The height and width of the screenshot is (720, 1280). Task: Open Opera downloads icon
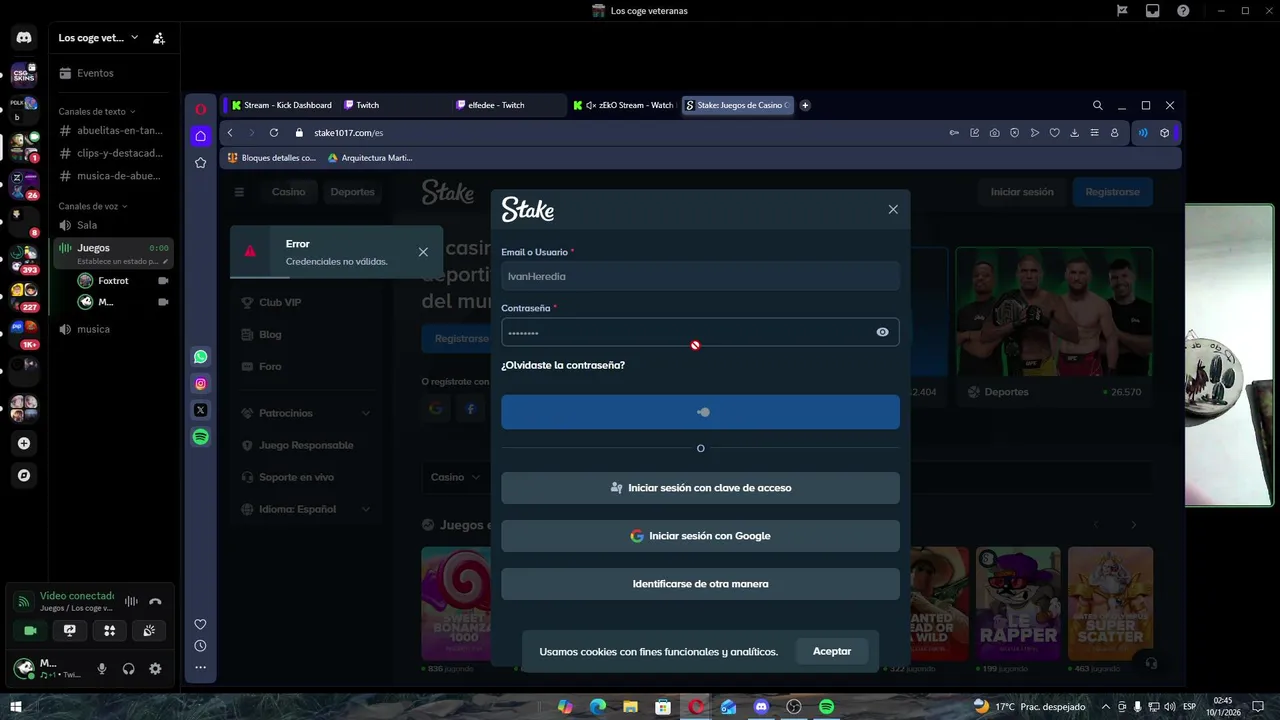point(1074,133)
